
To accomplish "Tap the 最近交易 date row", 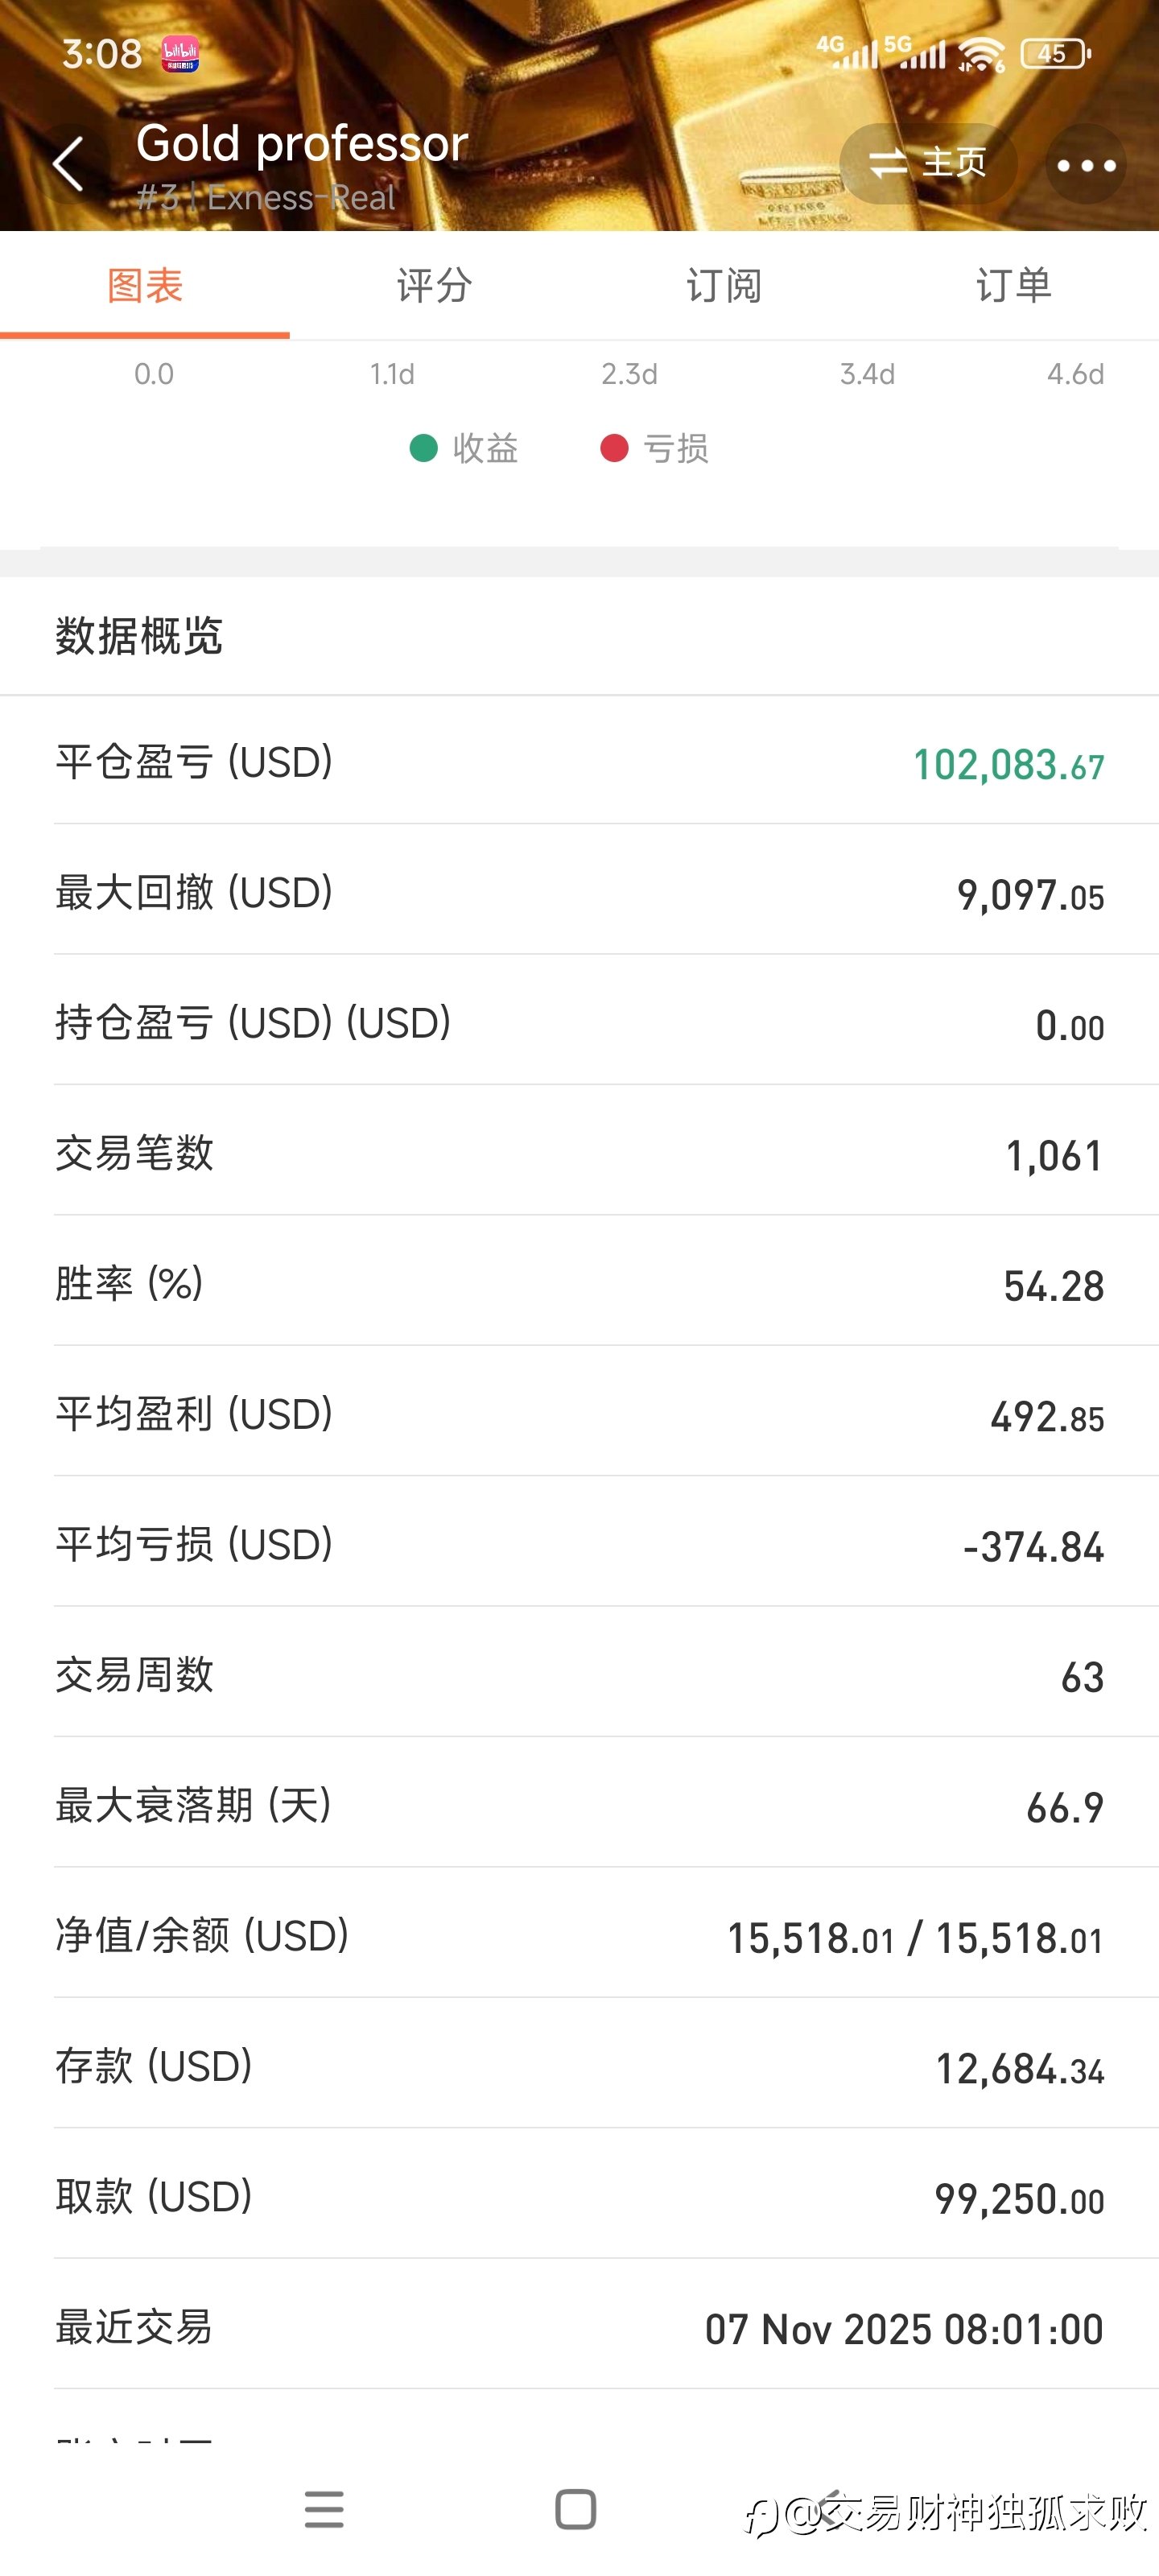I will [579, 2327].
